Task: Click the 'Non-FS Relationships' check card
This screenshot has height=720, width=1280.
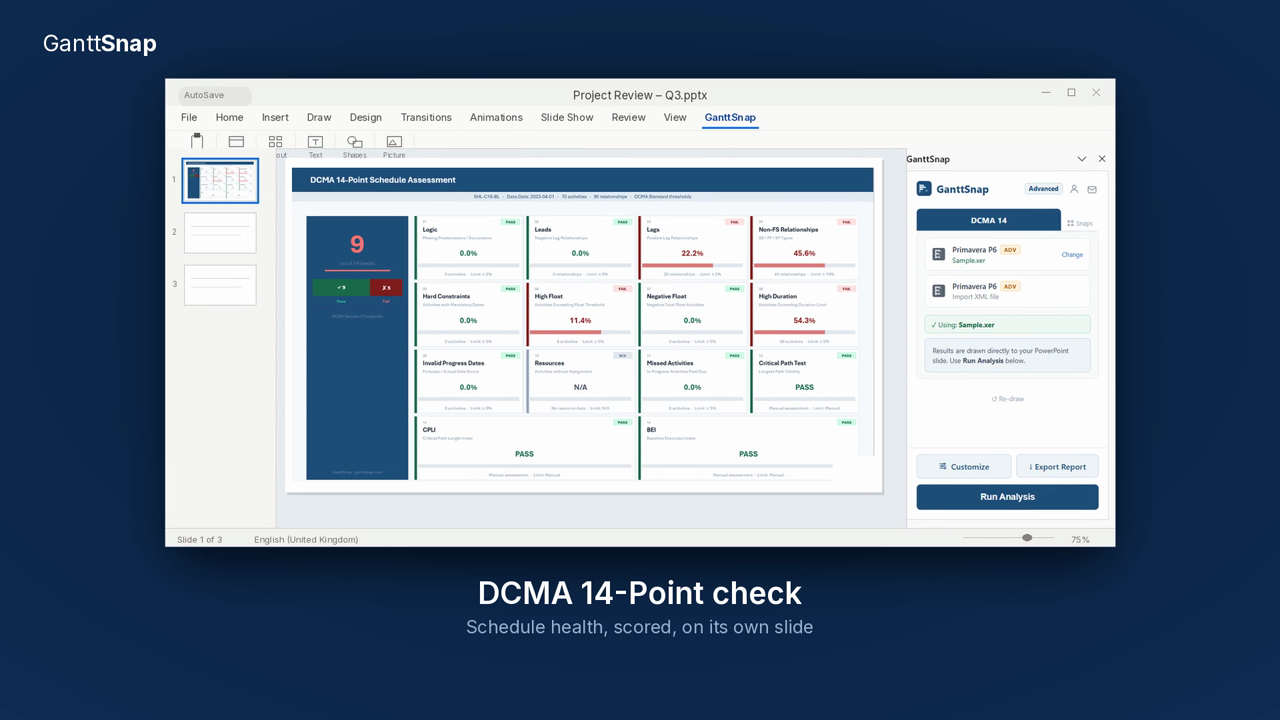Action: click(804, 248)
